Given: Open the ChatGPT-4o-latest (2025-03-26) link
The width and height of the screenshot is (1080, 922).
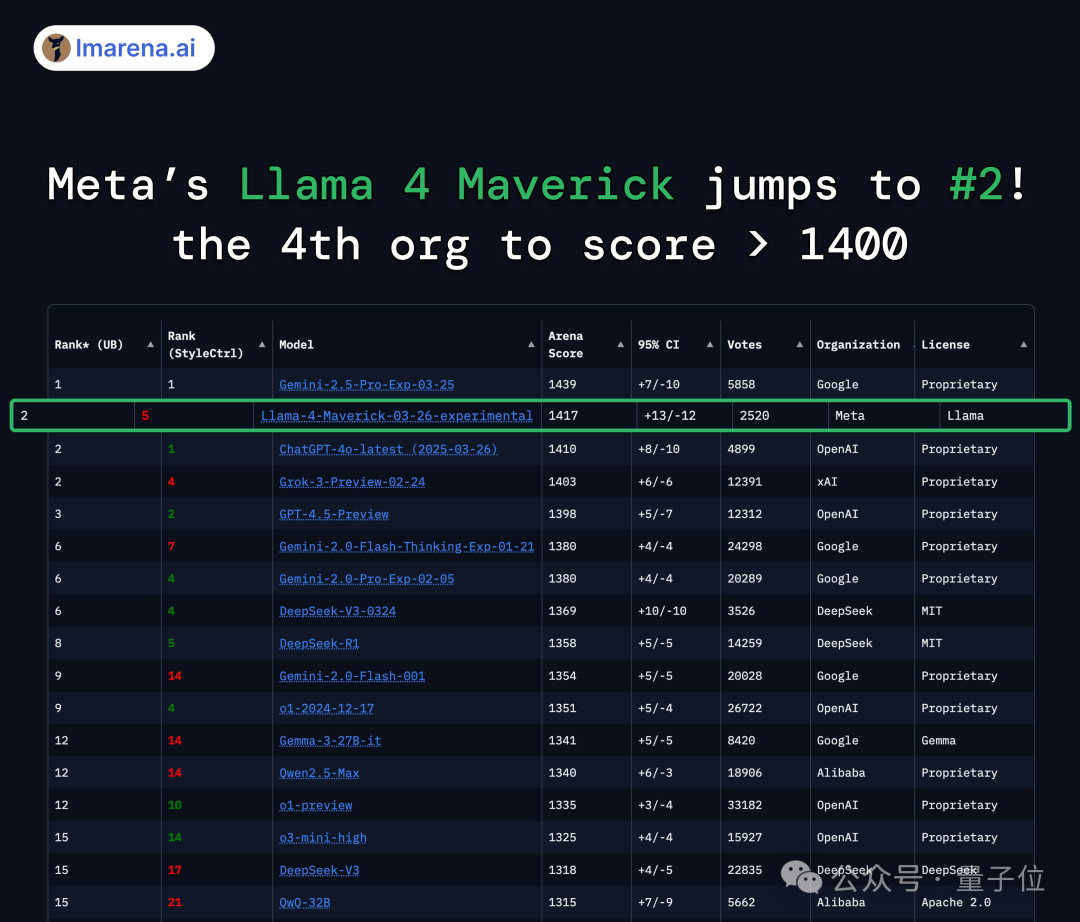Looking at the screenshot, I should tap(388, 449).
